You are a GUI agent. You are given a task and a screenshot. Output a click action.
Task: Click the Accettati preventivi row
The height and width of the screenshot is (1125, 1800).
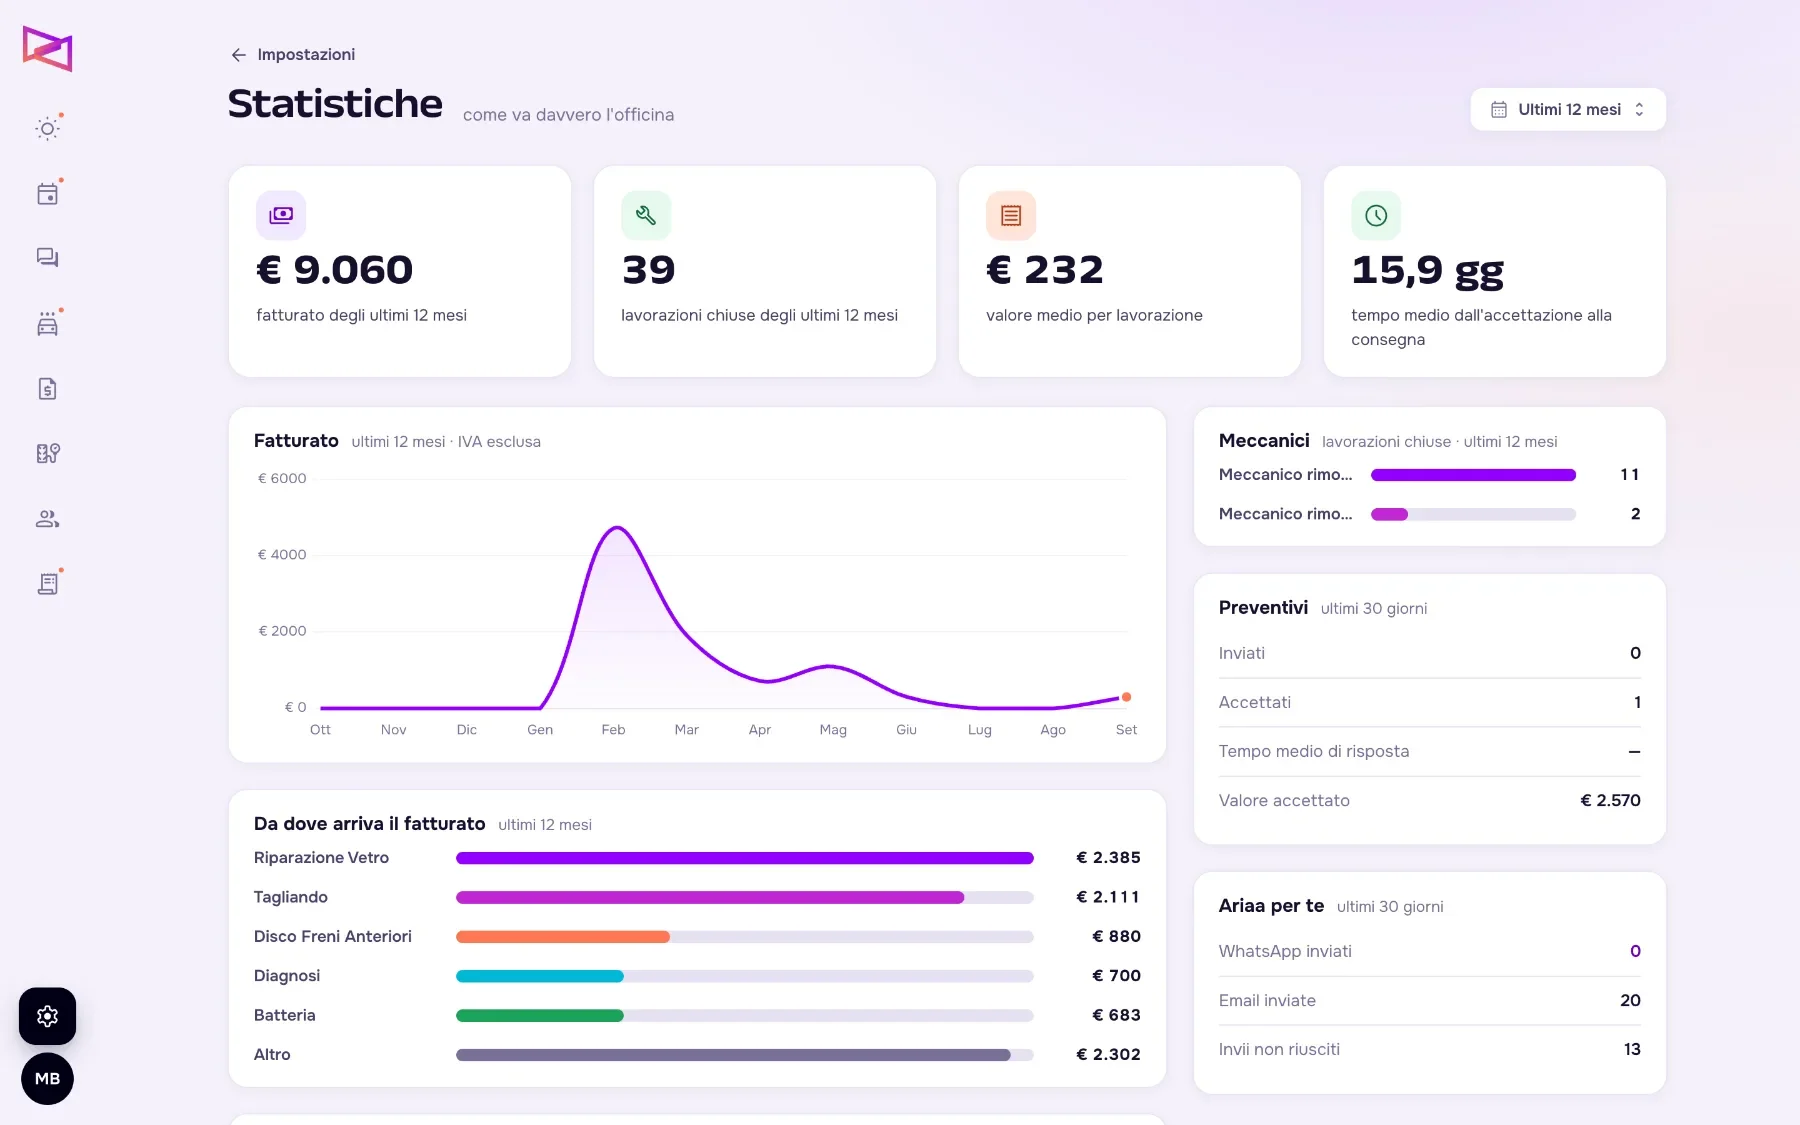pyautogui.click(x=1429, y=702)
